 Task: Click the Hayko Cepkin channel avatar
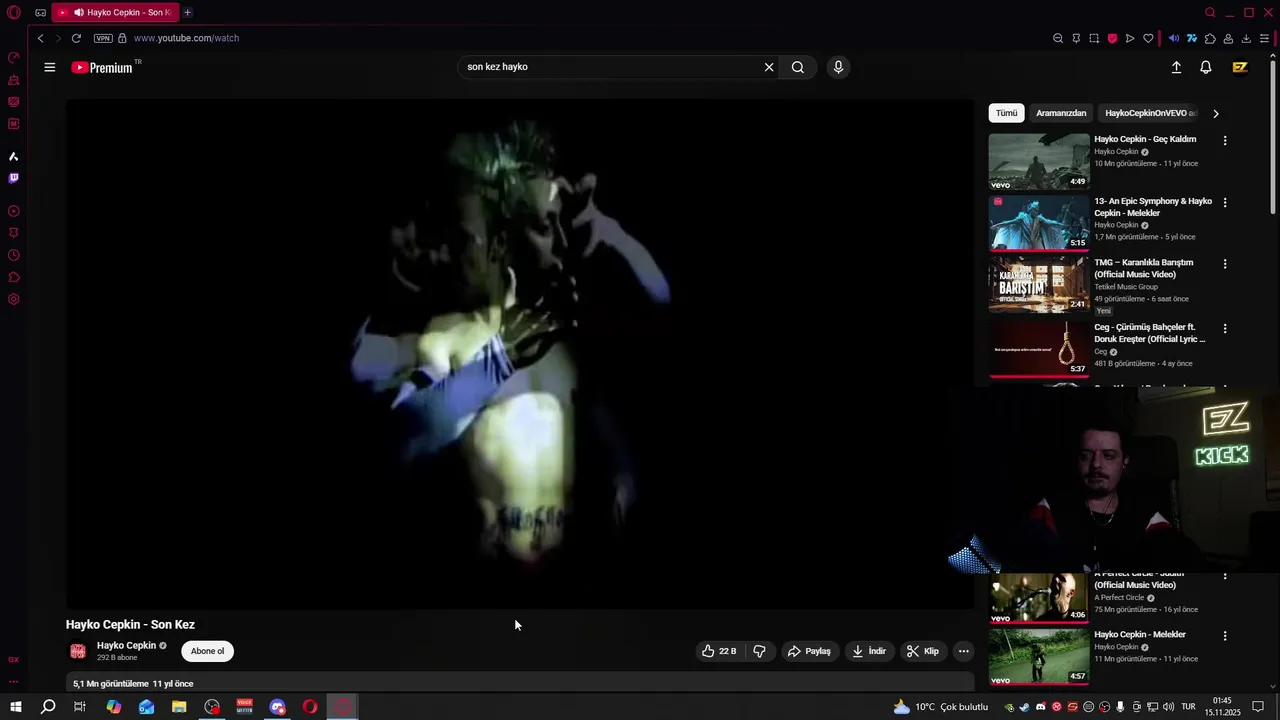(78, 651)
